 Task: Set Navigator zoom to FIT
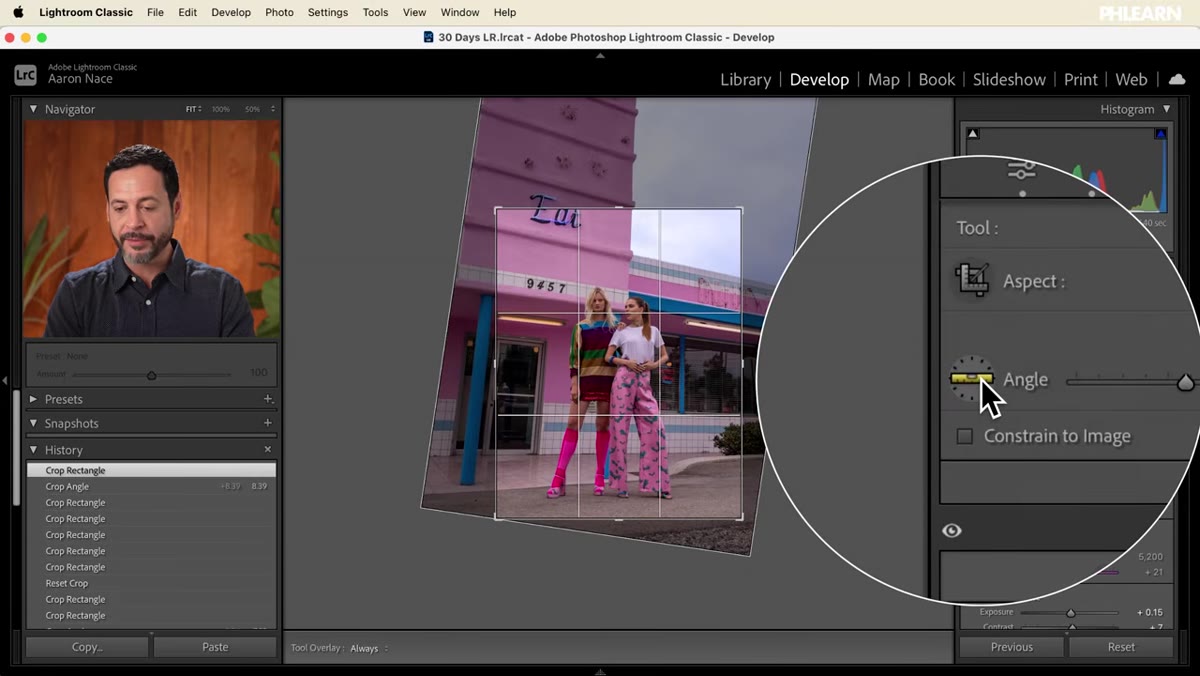[192, 109]
